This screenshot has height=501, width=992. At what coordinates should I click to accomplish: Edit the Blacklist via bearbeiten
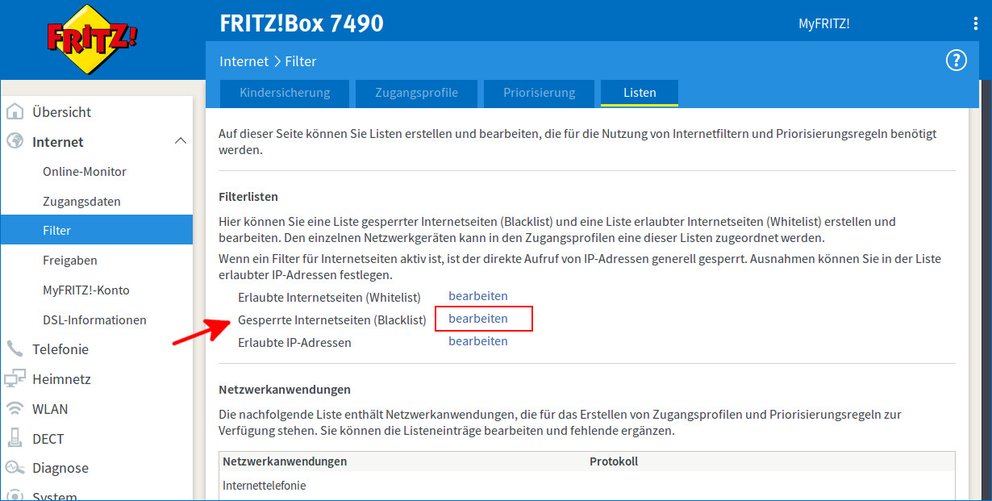tap(478, 318)
